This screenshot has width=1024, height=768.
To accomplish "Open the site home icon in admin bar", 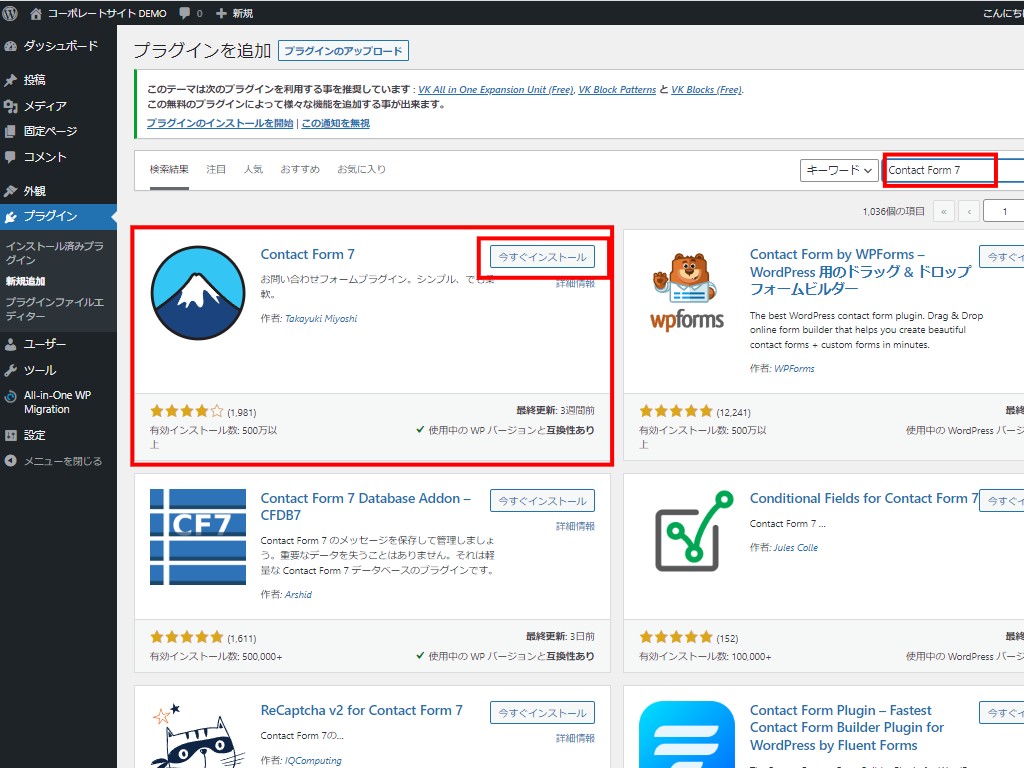I will click(36, 14).
